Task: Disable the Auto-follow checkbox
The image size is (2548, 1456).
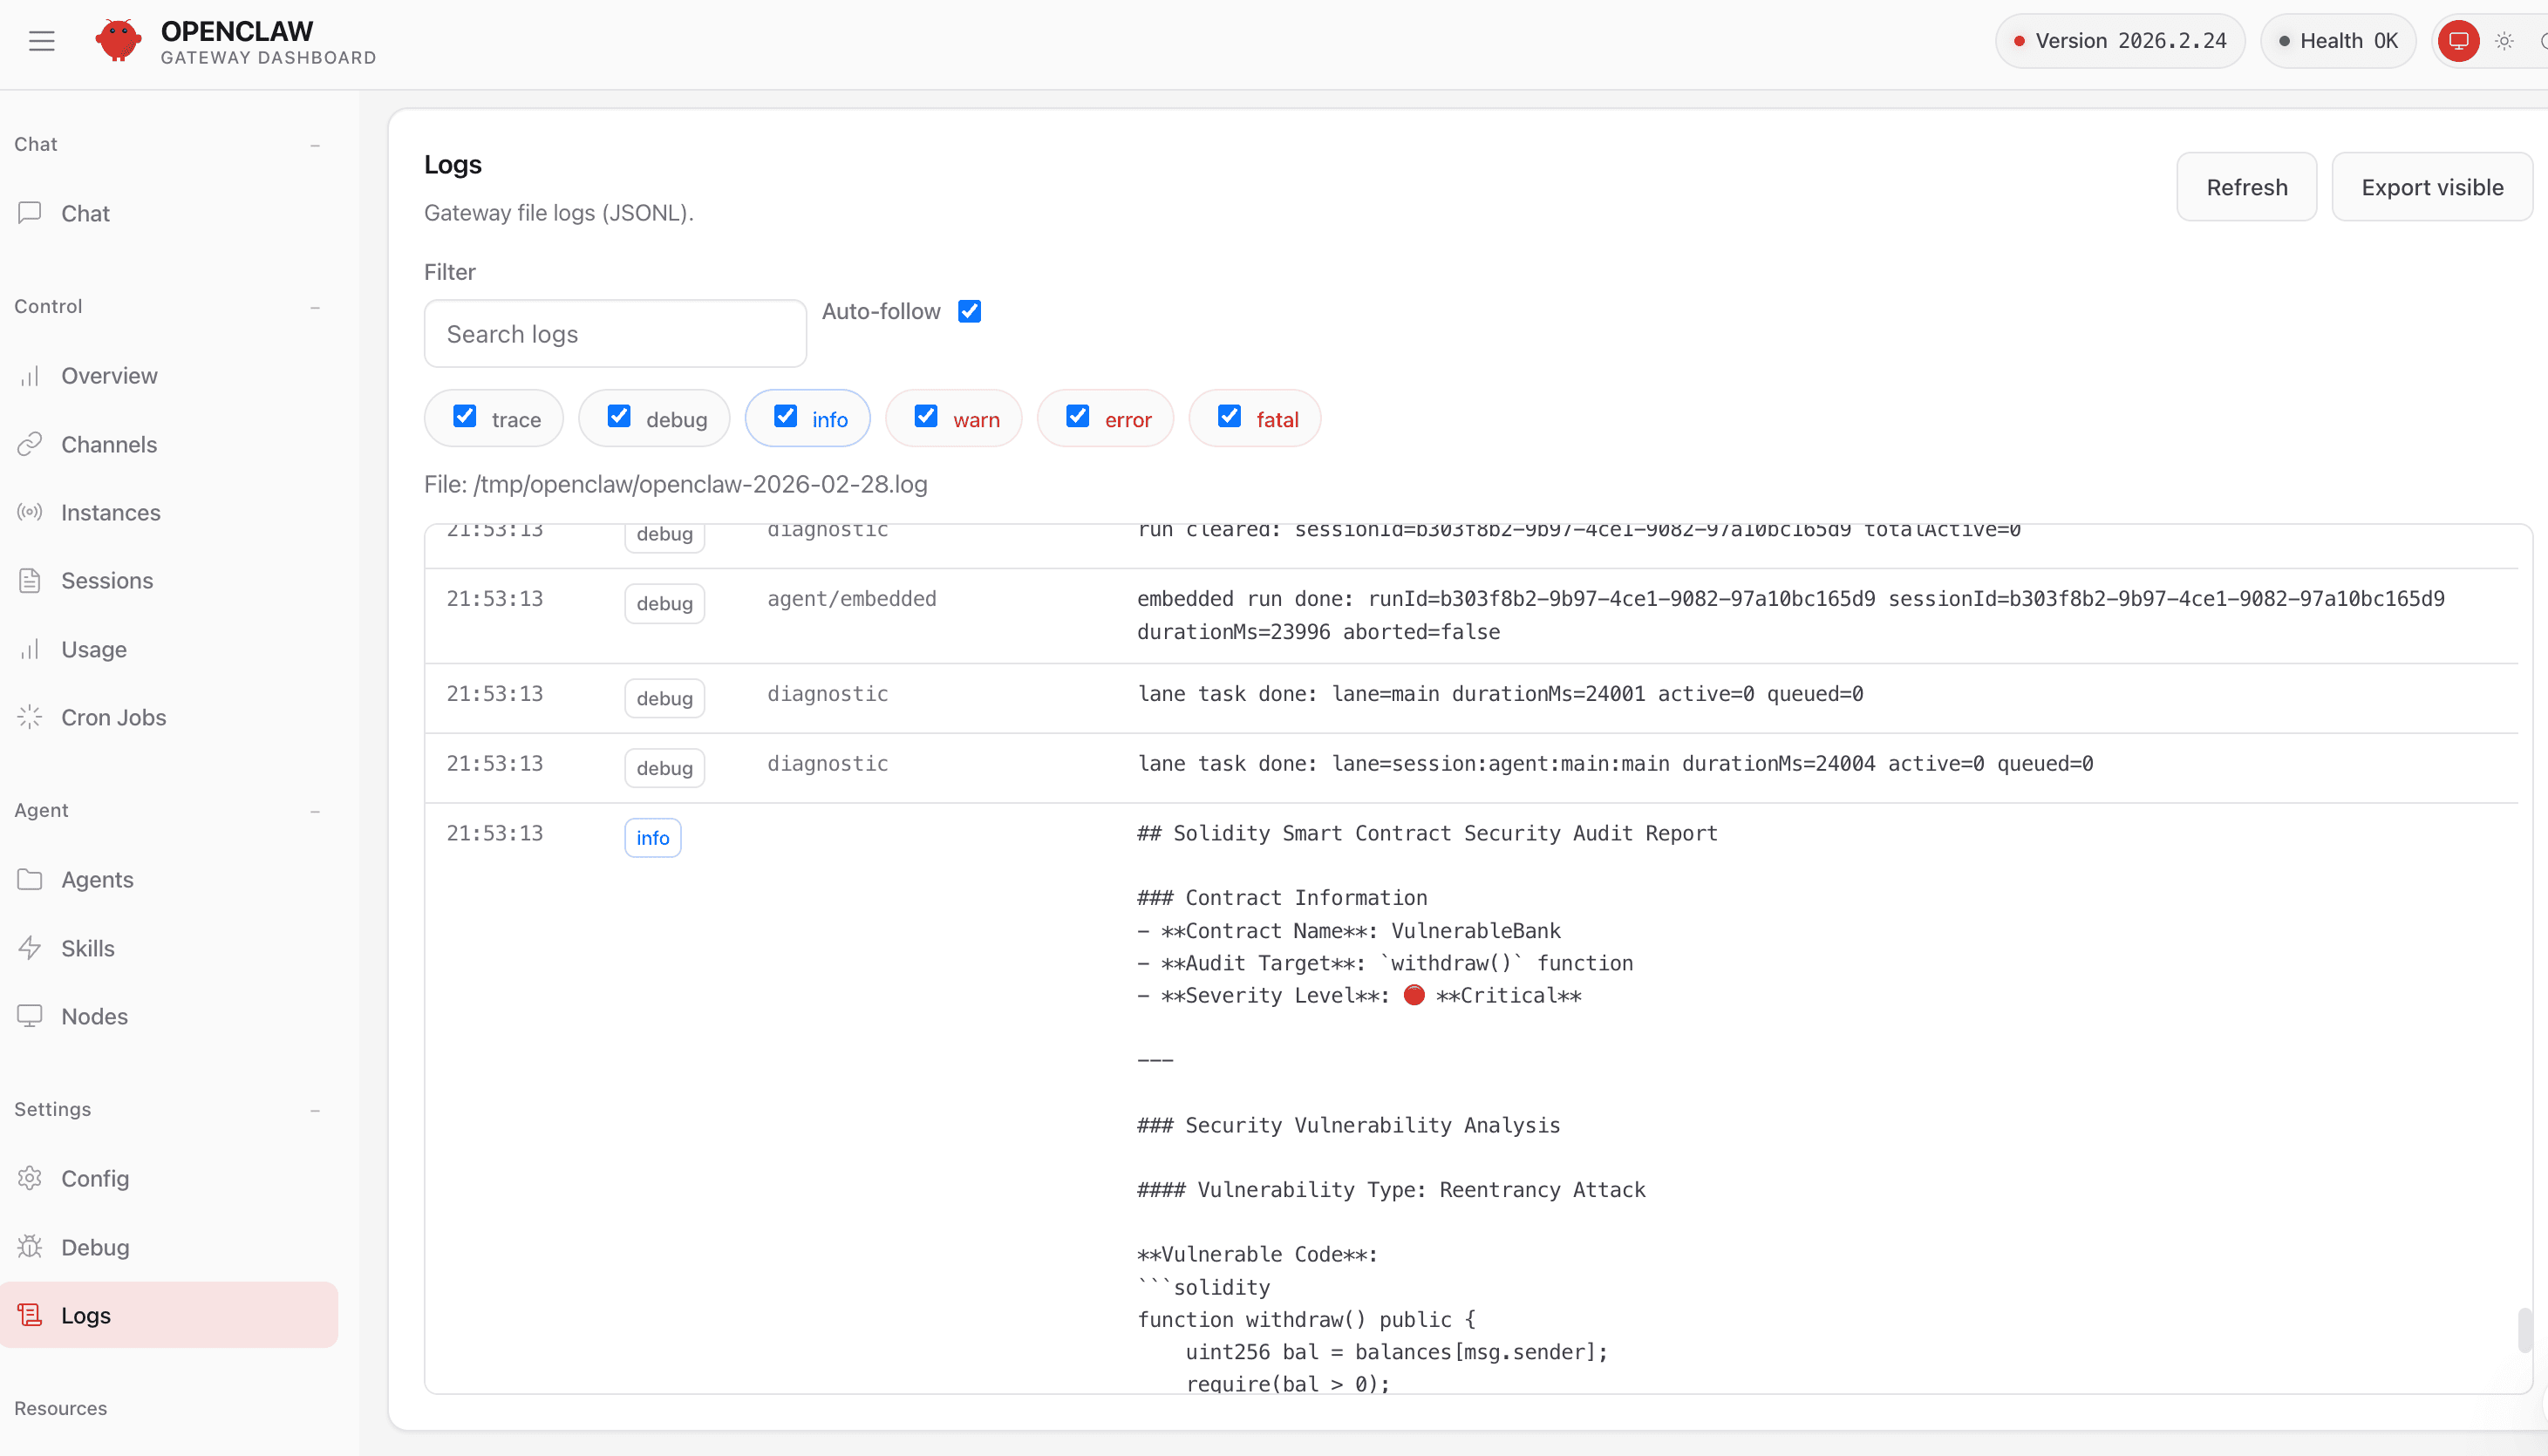Action: pos(969,311)
